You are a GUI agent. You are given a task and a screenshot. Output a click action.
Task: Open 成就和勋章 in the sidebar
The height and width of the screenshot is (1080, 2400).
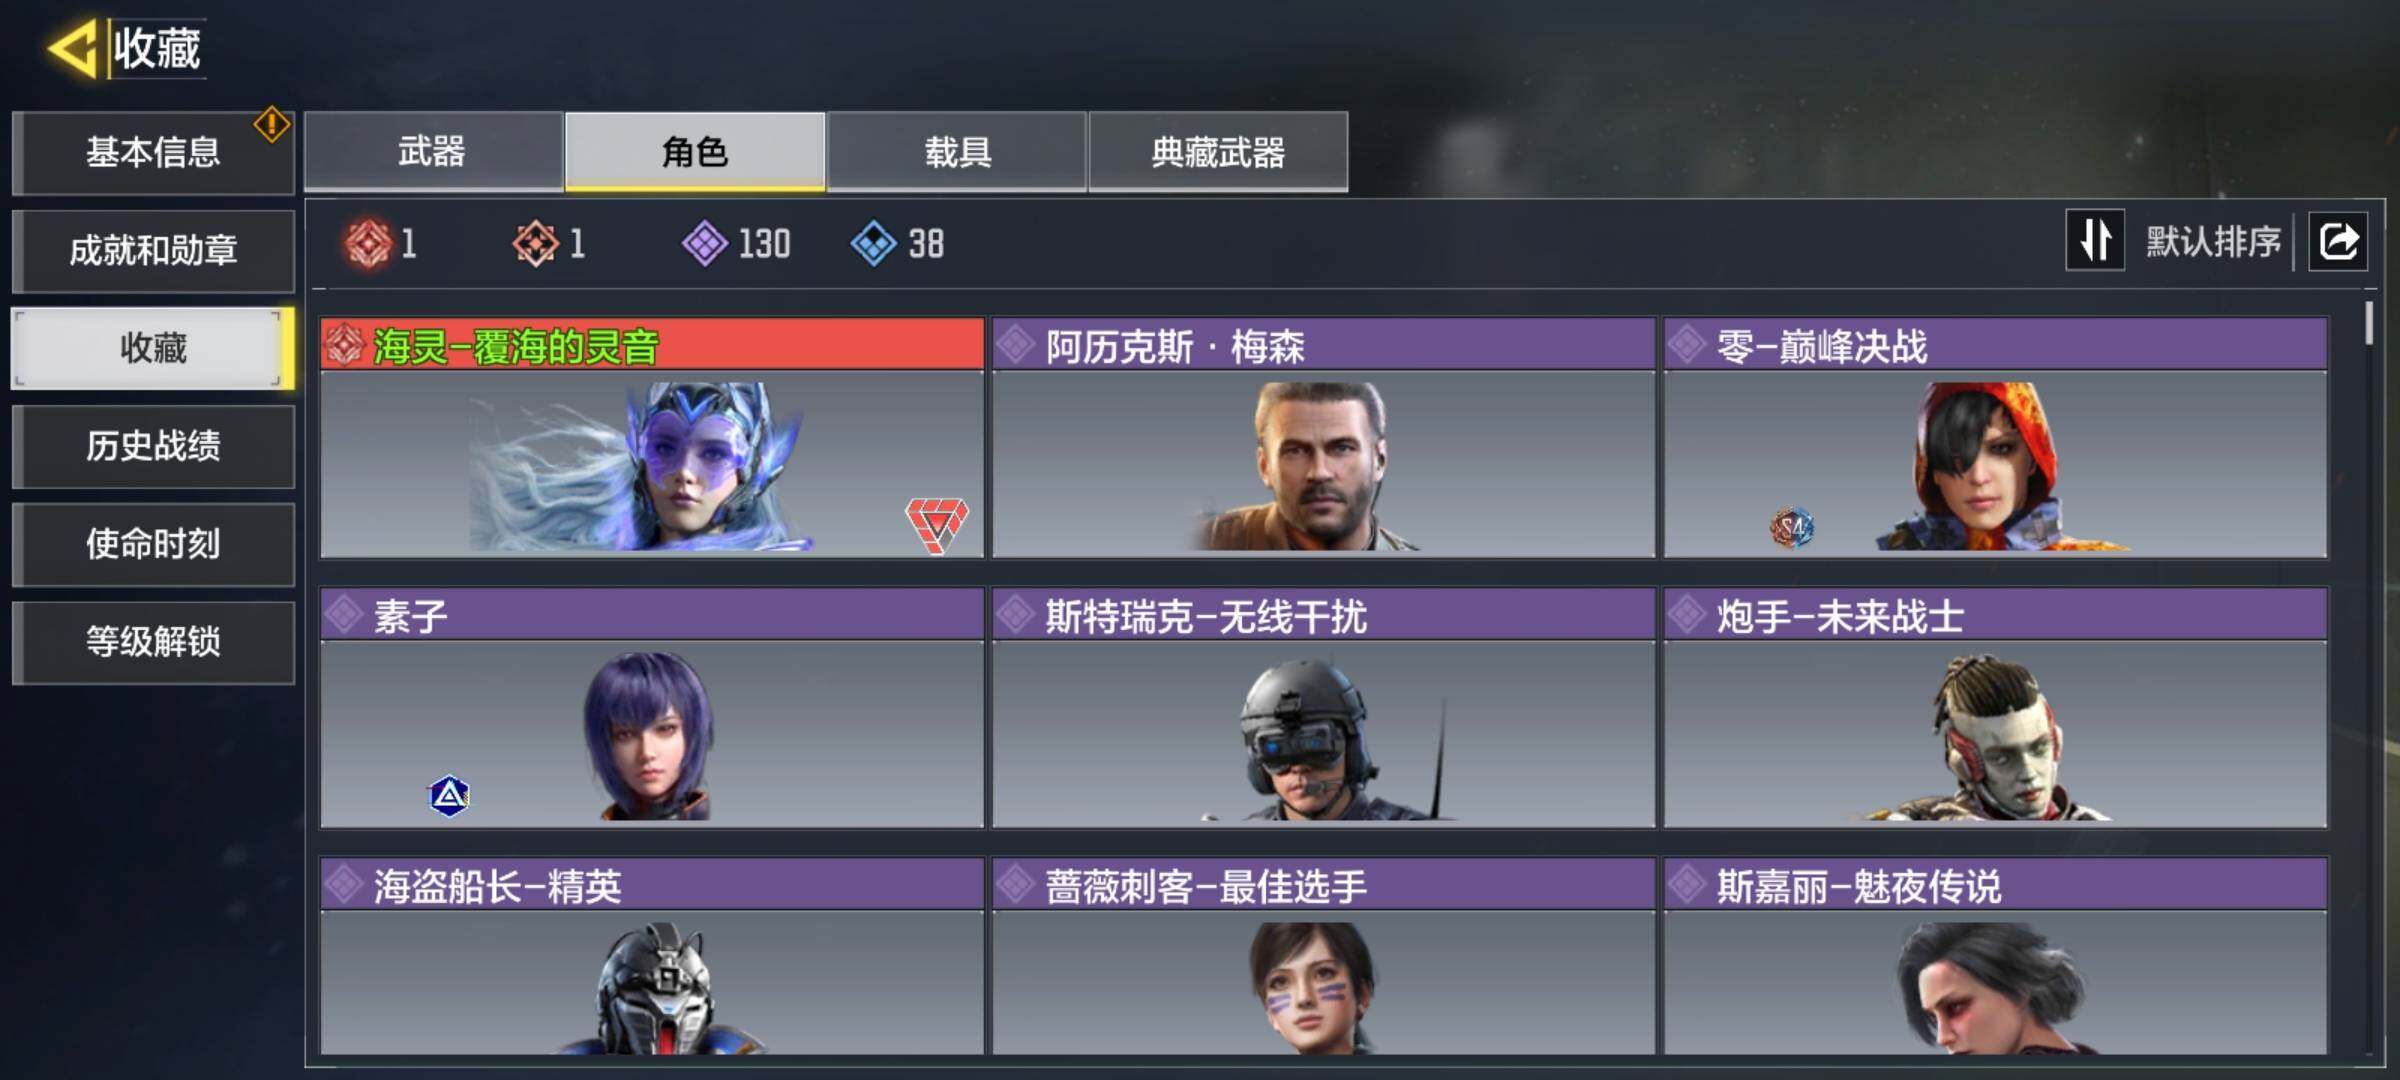point(153,250)
